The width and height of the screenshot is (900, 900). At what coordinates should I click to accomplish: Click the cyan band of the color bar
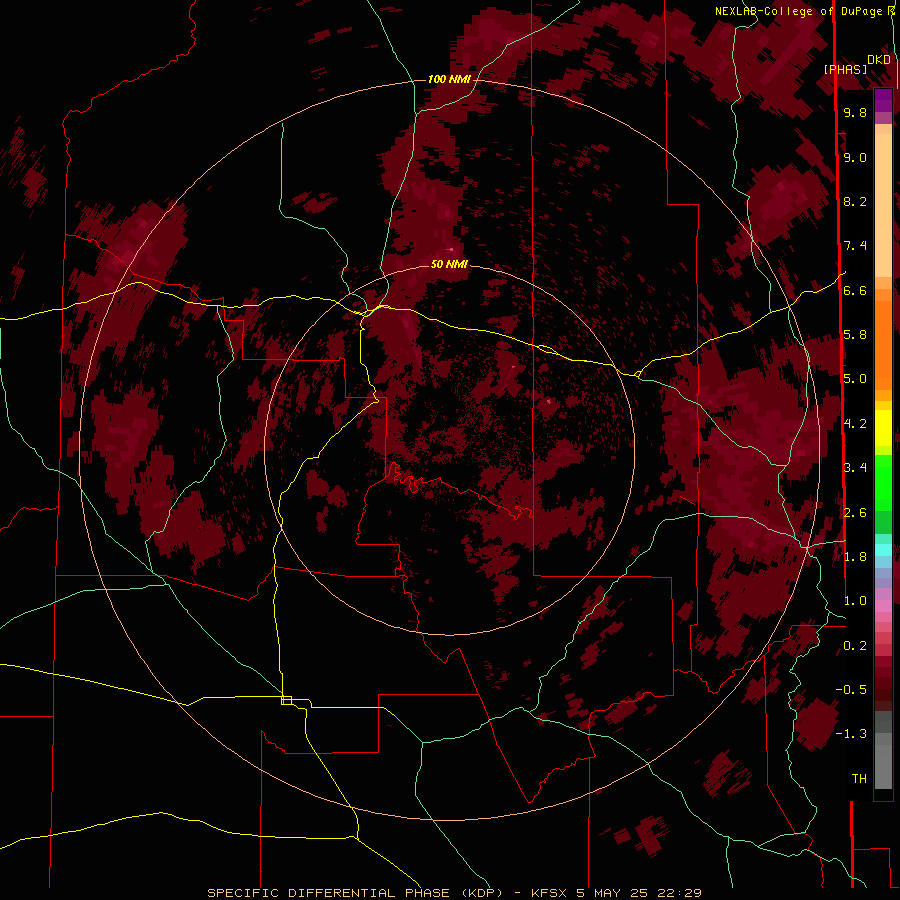pyautogui.click(x=883, y=549)
